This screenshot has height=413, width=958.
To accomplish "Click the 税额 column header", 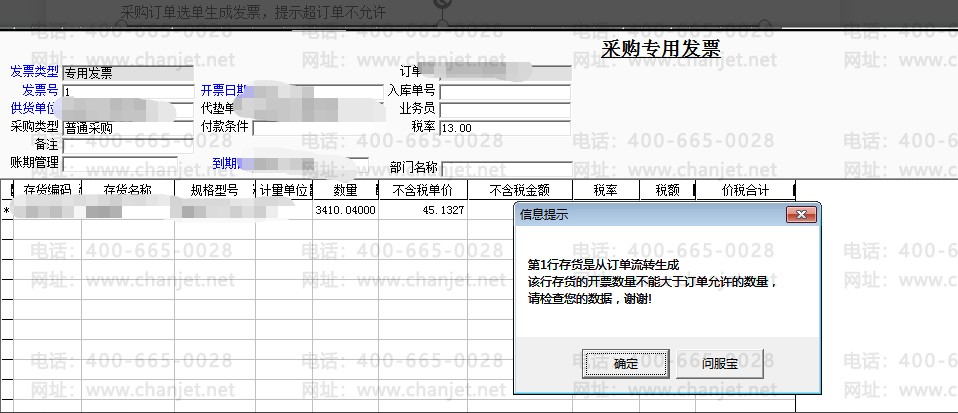I will pos(667,190).
